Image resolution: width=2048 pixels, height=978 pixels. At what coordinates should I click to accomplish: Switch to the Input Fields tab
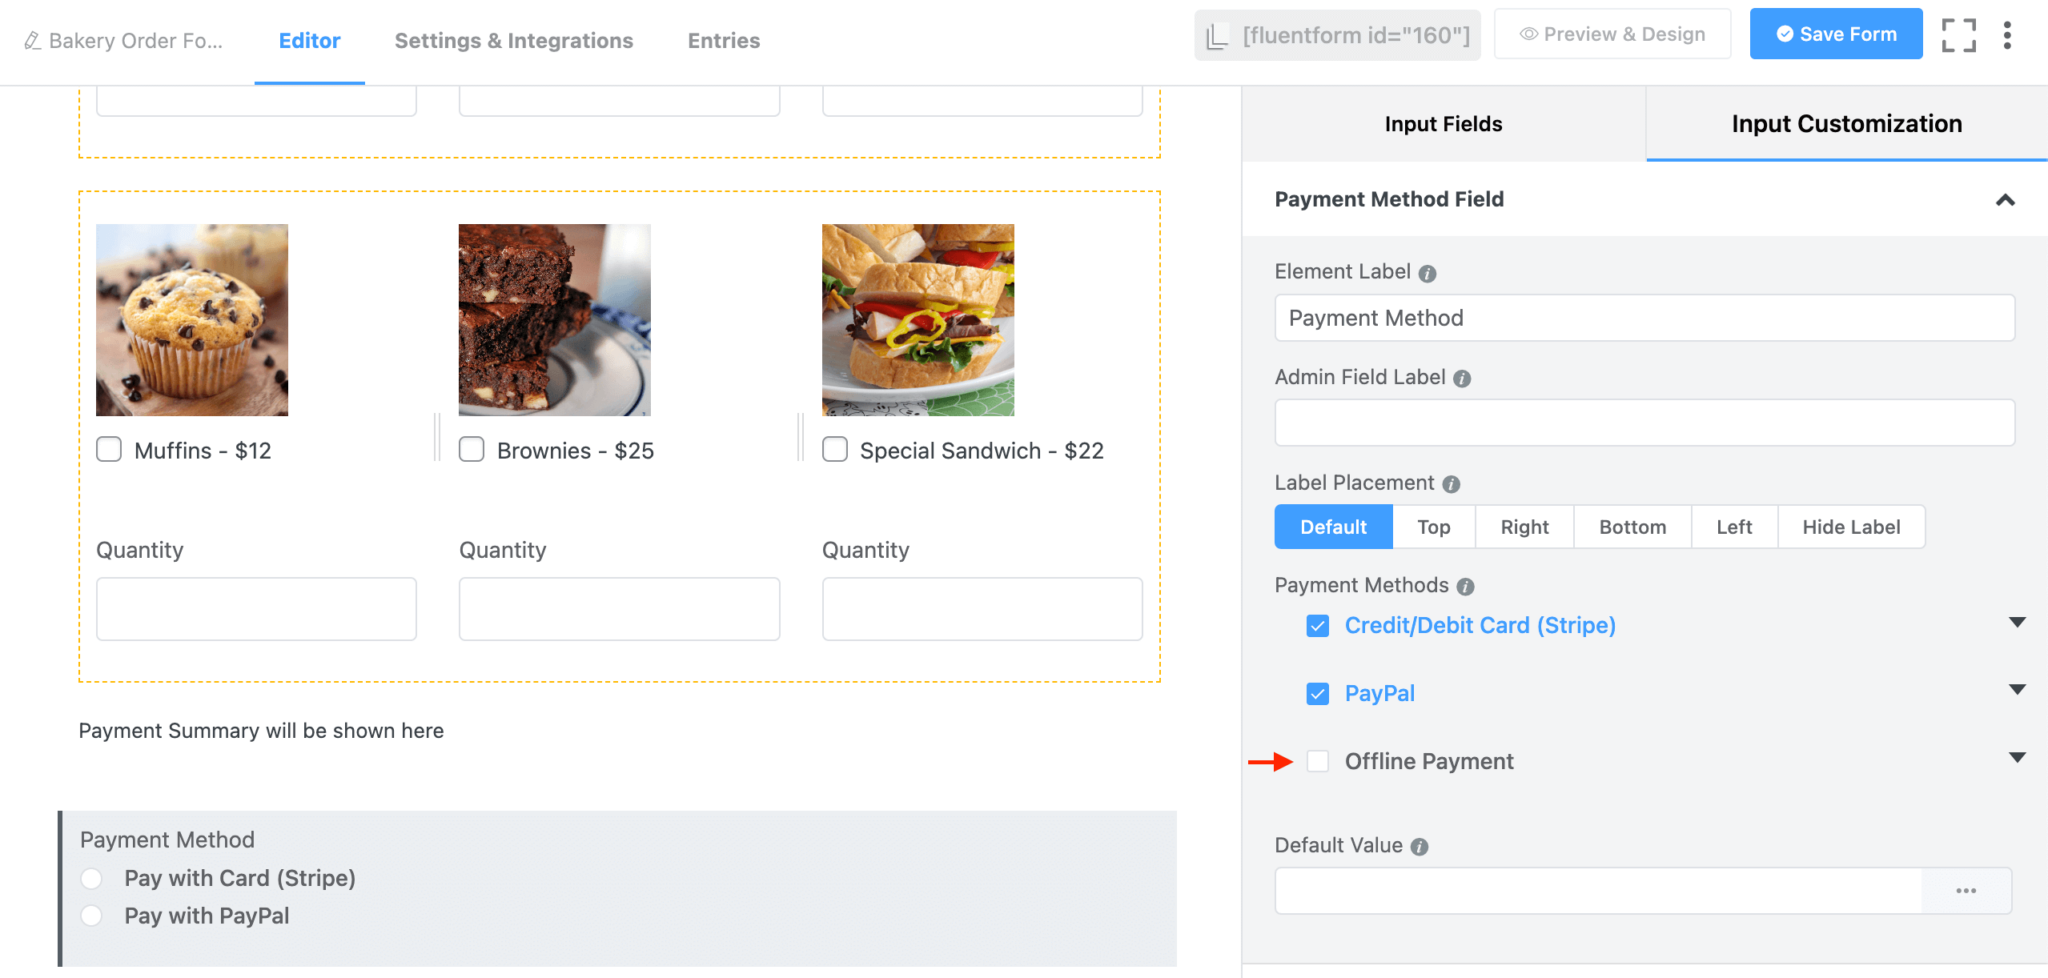coord(1443,123)
